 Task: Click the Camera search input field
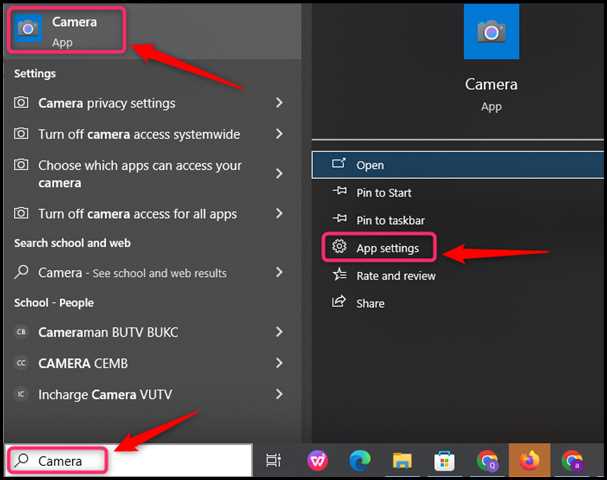pyautogui.click(x=129, y=460)
